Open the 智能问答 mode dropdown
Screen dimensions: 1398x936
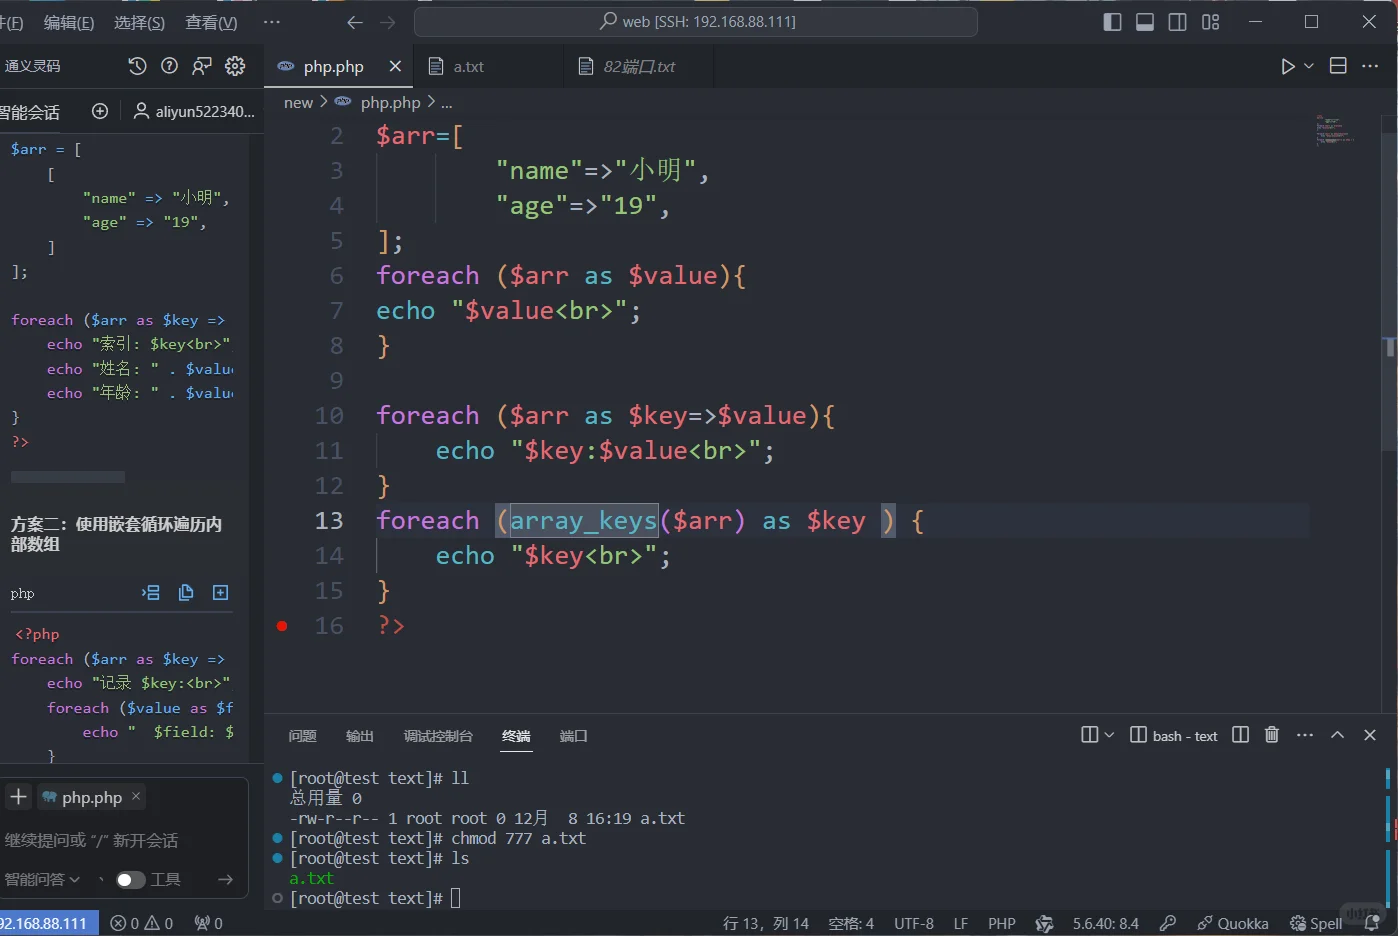pyautogui.click(x=42, y=879)
